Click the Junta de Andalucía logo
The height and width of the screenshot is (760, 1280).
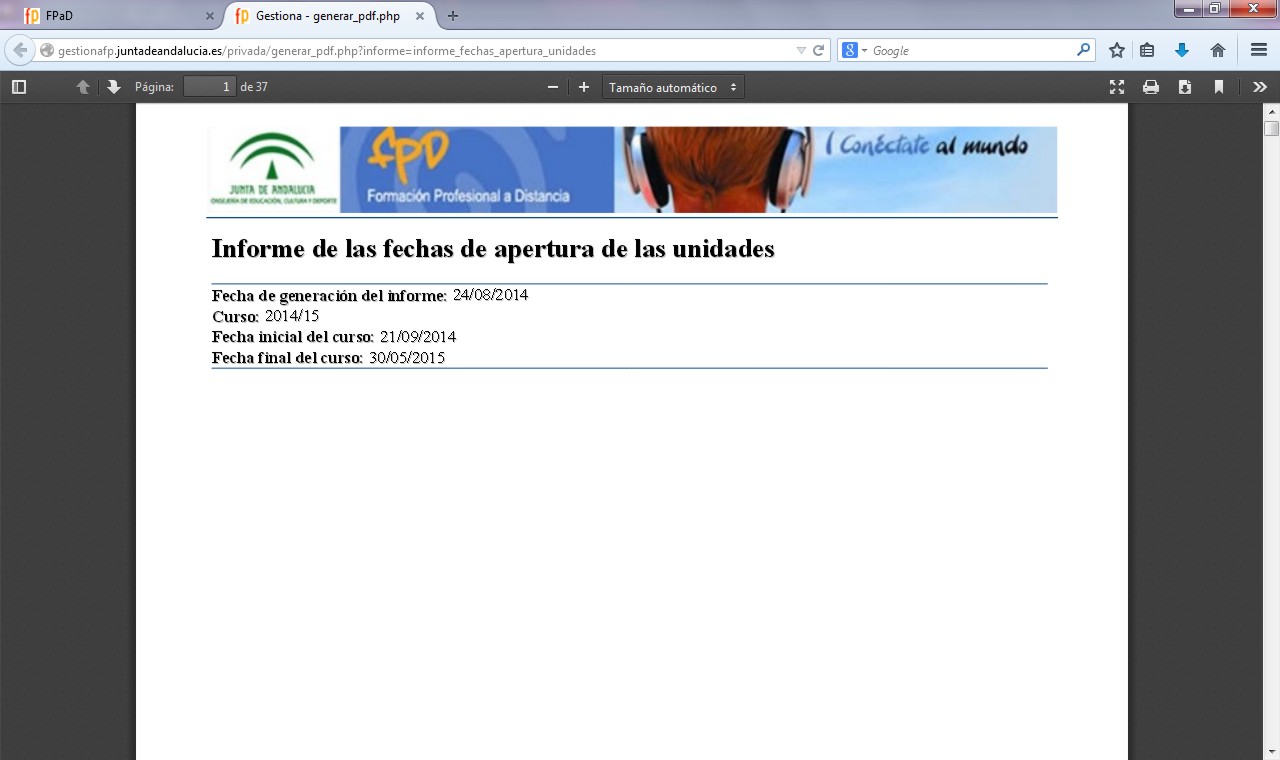click(x=273, y=169)
